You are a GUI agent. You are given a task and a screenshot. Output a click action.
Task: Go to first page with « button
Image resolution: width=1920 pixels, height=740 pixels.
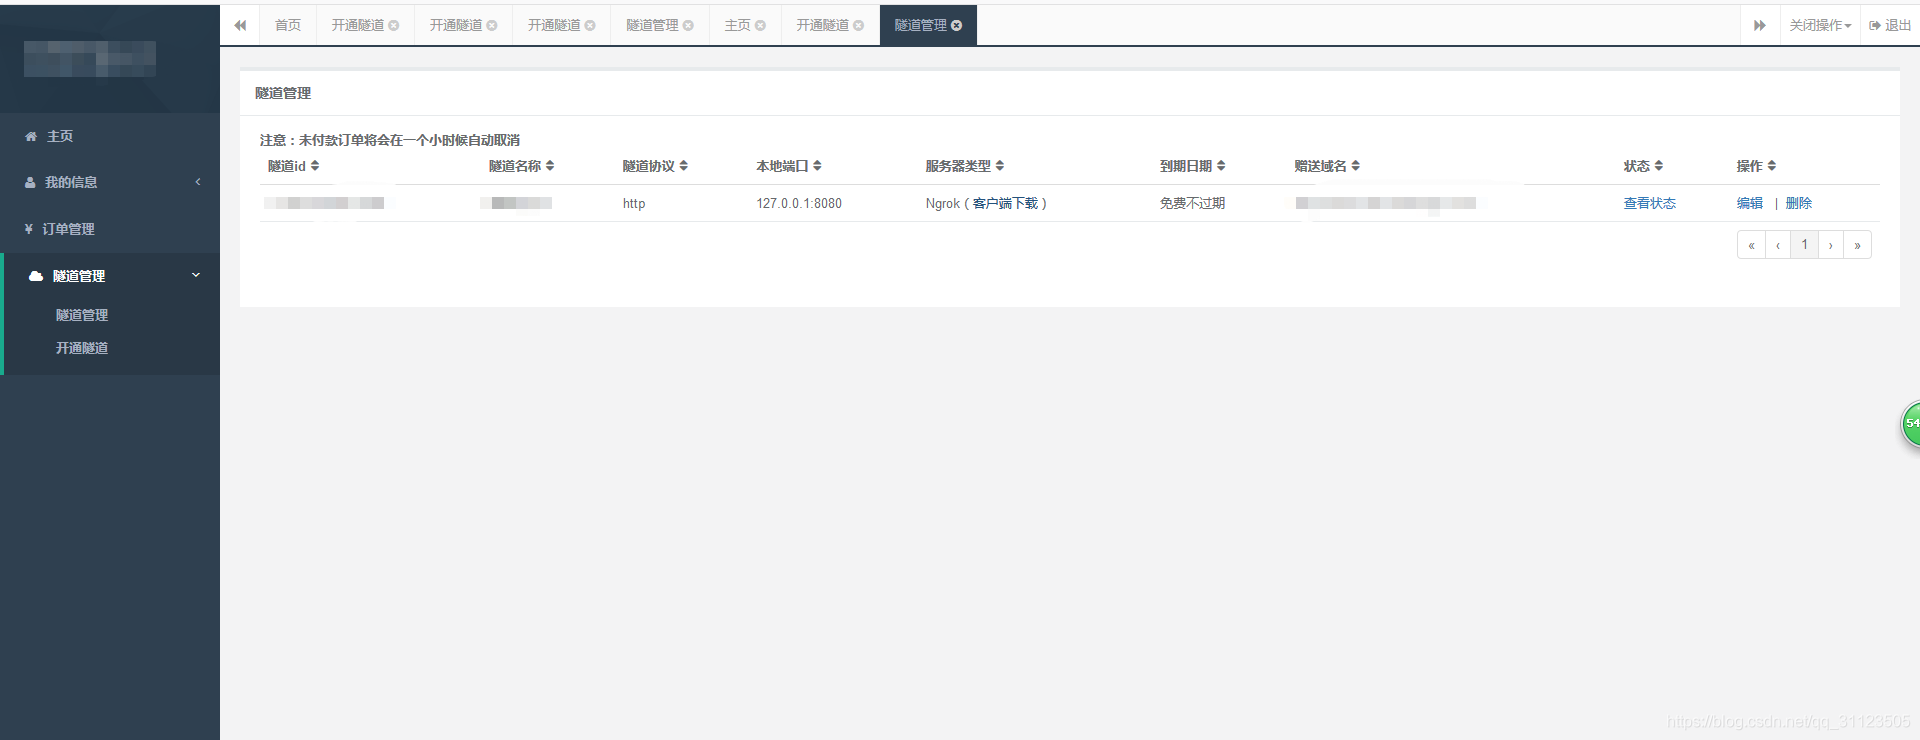click(1751, 245)
